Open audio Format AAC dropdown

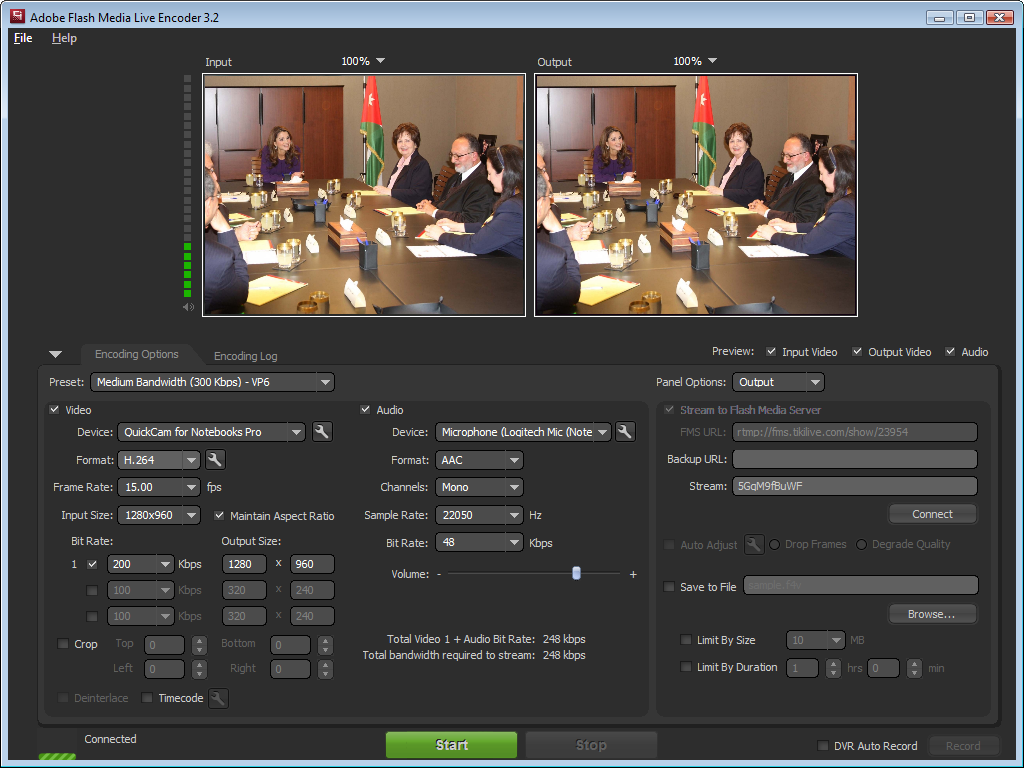pos(479,460)
